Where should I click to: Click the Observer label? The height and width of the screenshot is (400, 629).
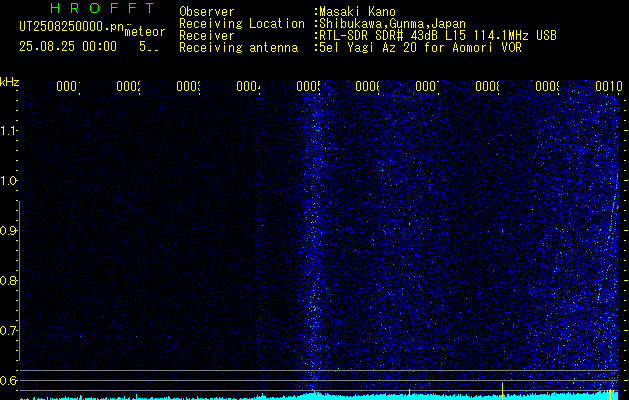click(x=207, y=12)
